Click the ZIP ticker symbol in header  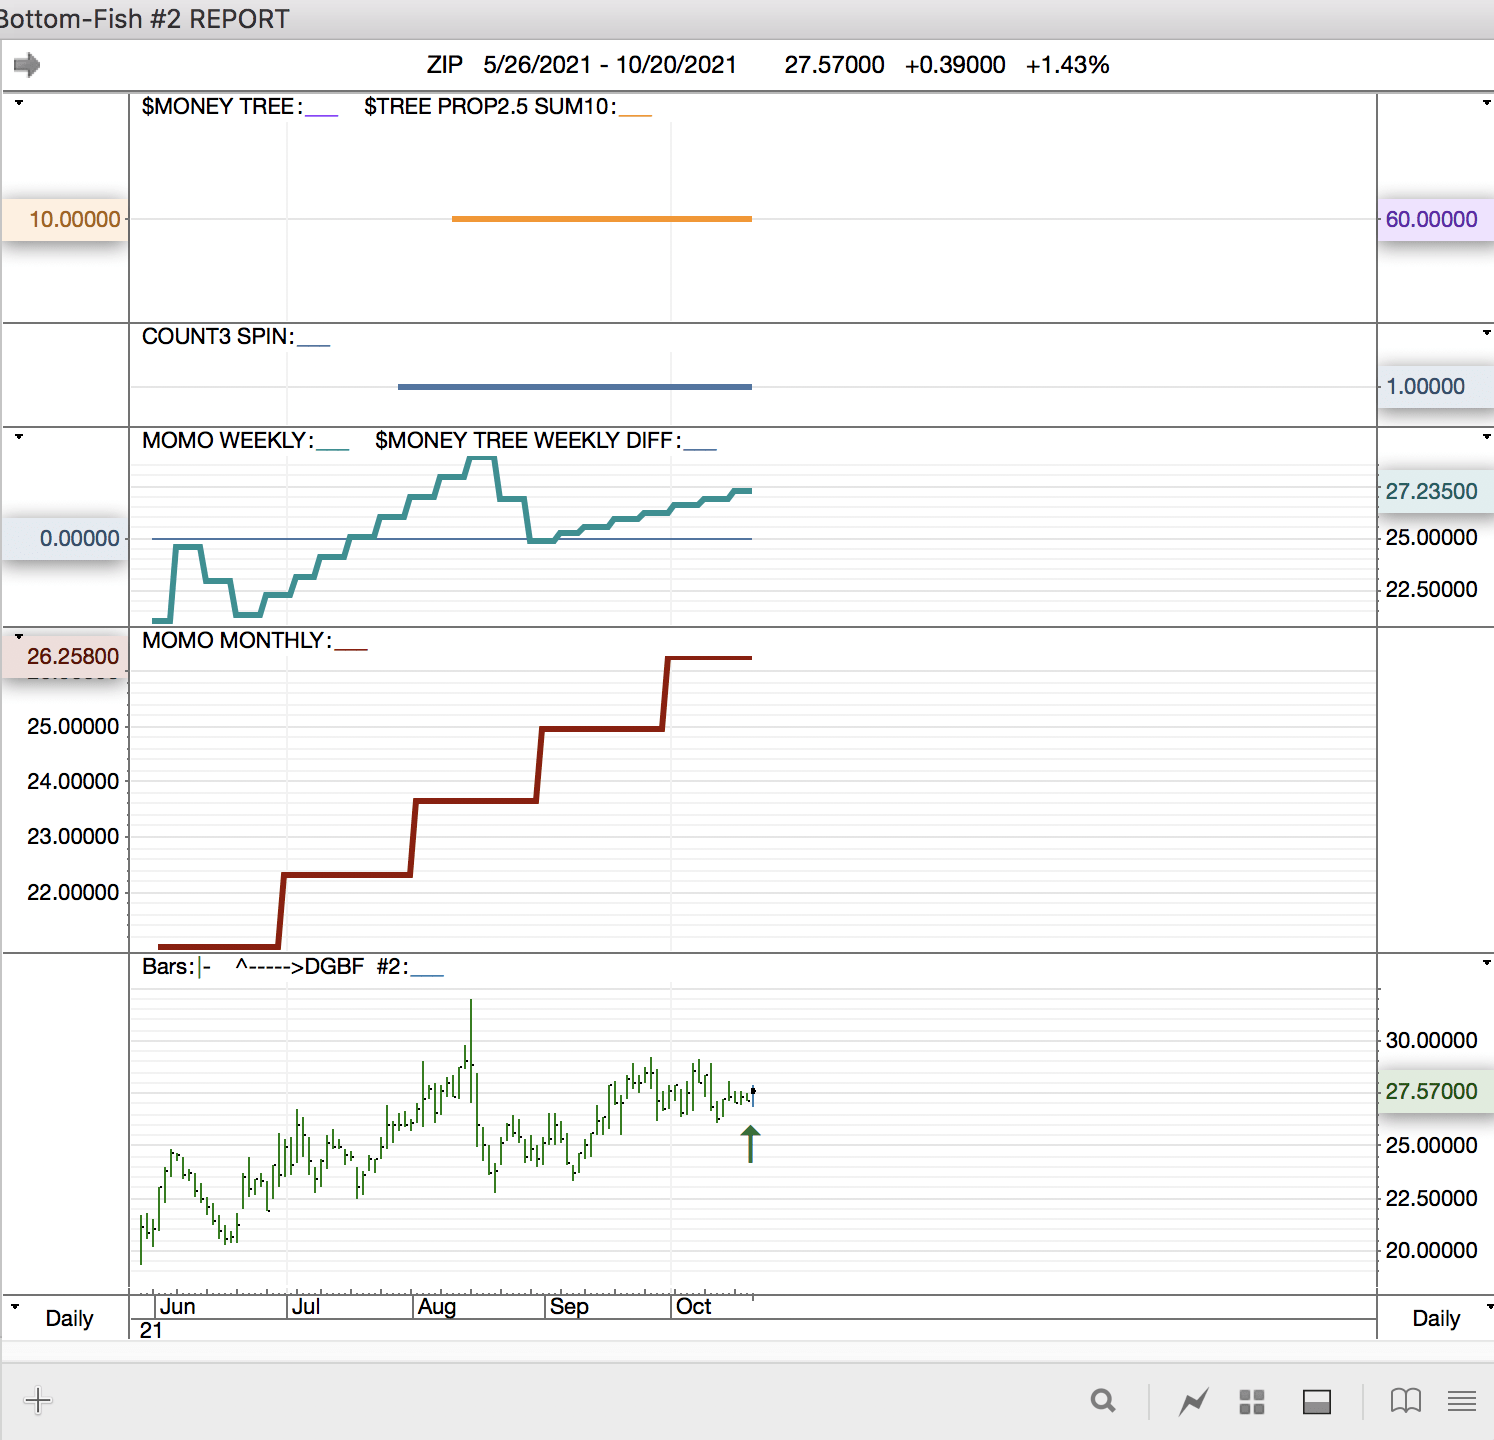pos(444,65)
